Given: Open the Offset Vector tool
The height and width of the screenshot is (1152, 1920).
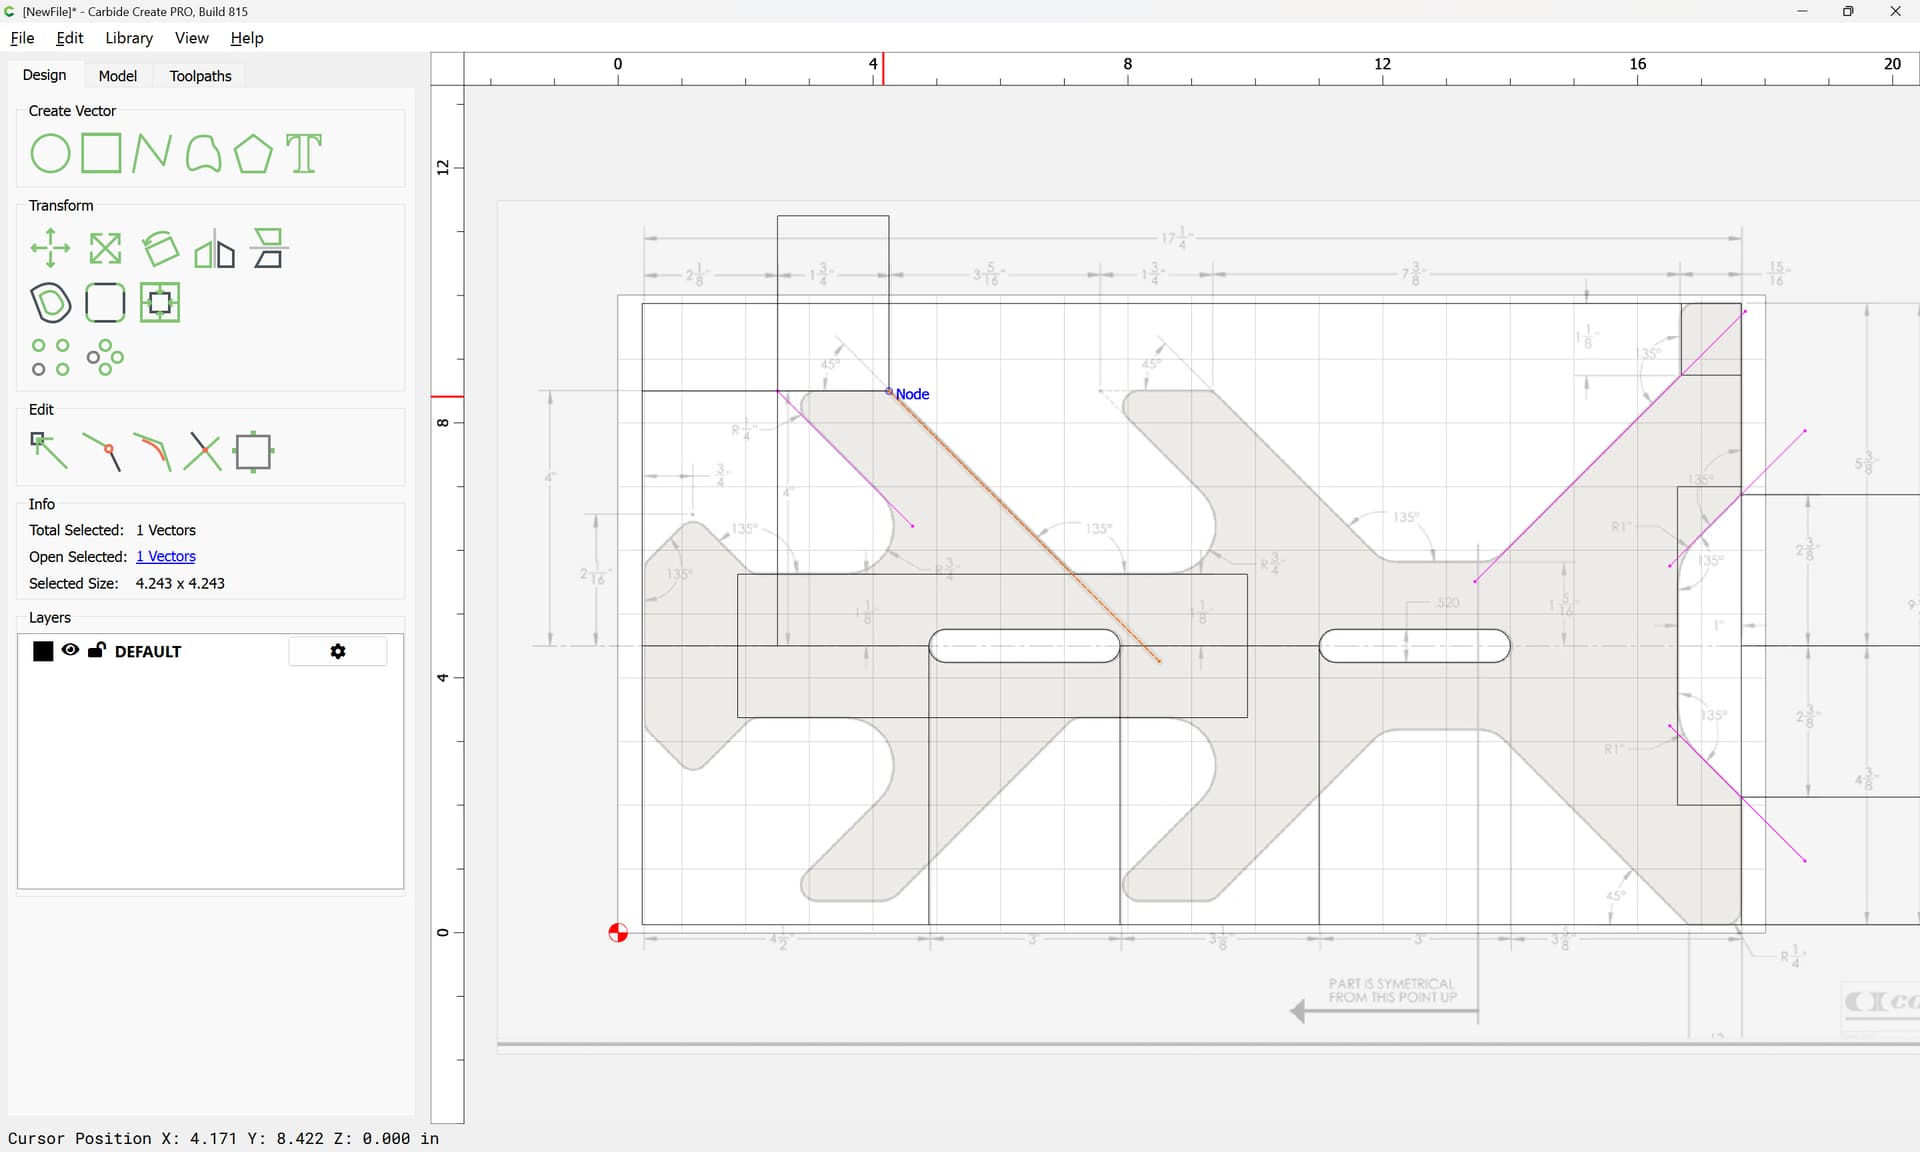Looking at the screenshot, I should point(51,303).
